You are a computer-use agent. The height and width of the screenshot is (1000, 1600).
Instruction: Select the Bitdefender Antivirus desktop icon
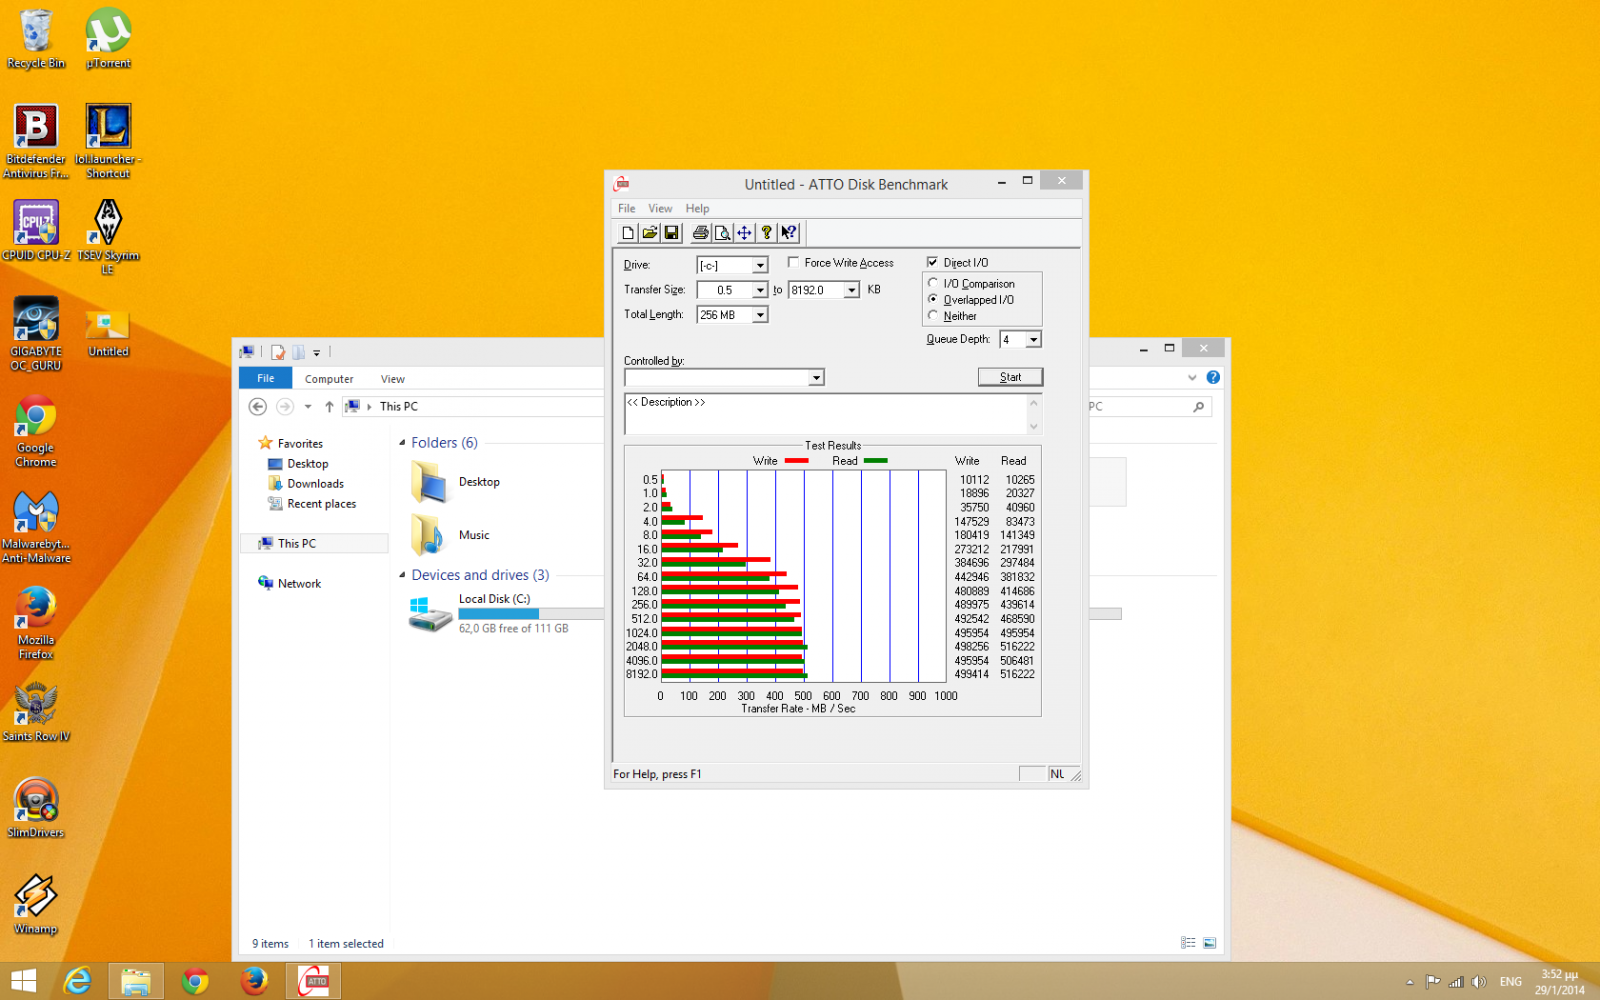pyautogui.click(x=36, y=141)
